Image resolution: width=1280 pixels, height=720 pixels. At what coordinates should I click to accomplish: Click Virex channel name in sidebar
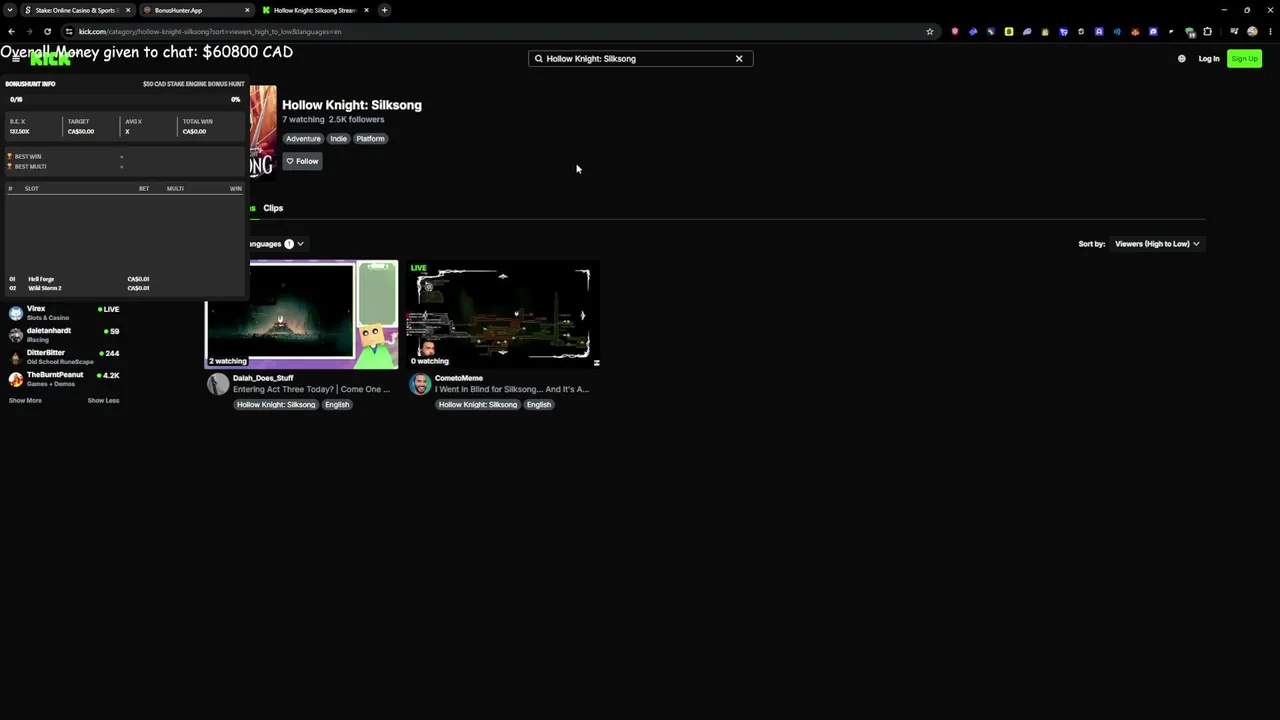pyautogui.click(x=36, y=309)
